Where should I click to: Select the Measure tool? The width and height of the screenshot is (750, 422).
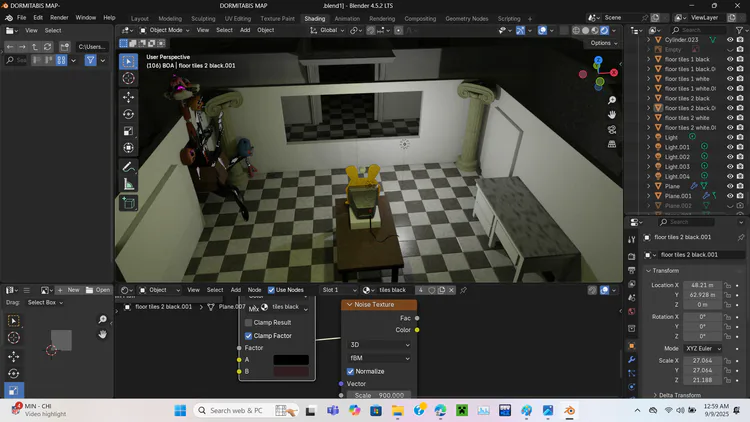[x=128, y=184]
